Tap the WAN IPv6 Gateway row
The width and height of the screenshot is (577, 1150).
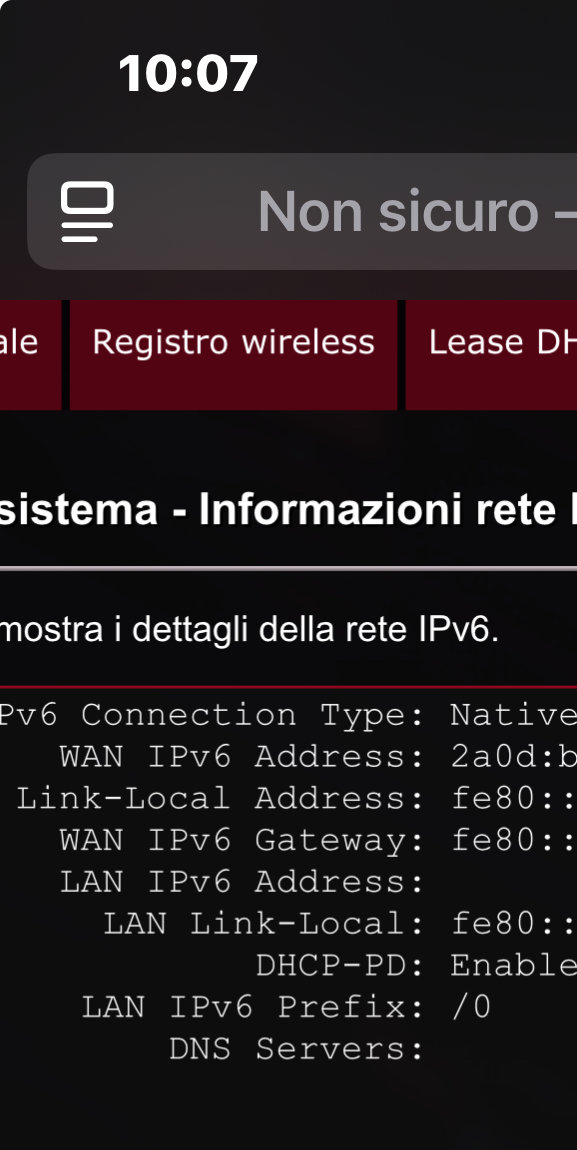click(x=318, y=840)
